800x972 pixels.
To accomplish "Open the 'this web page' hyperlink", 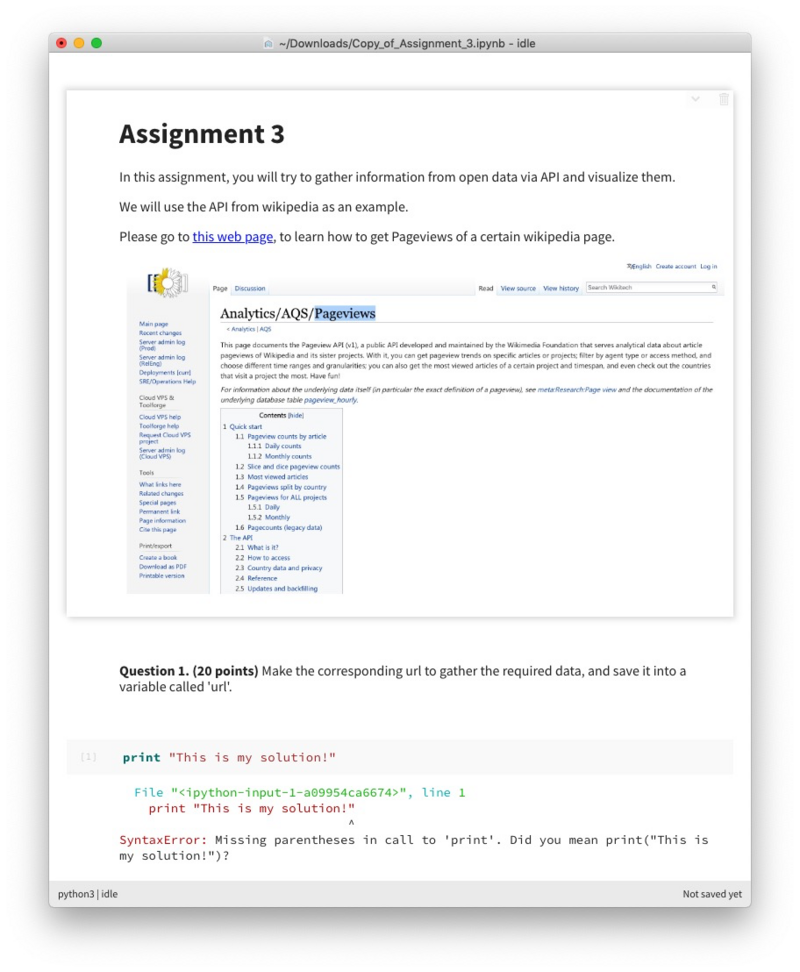I will pyautogui.click(x=232, y=237).
